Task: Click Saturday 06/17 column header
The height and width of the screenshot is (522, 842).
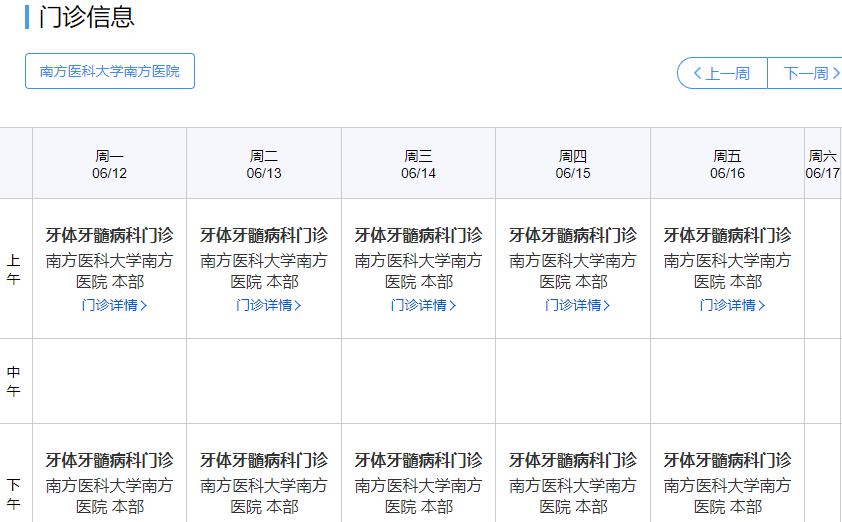Action: 822,164
